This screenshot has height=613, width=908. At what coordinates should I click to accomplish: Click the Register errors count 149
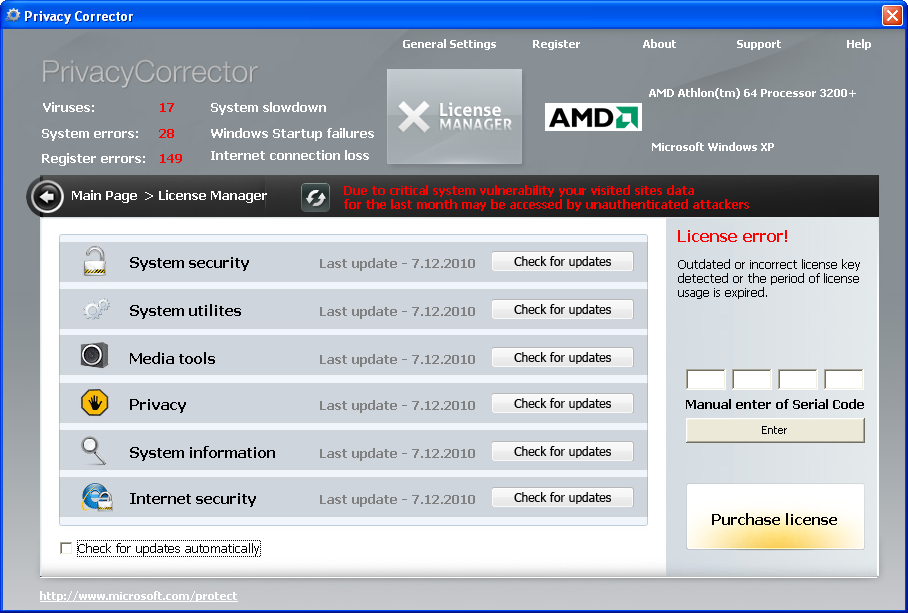click(x=171, y=159)
